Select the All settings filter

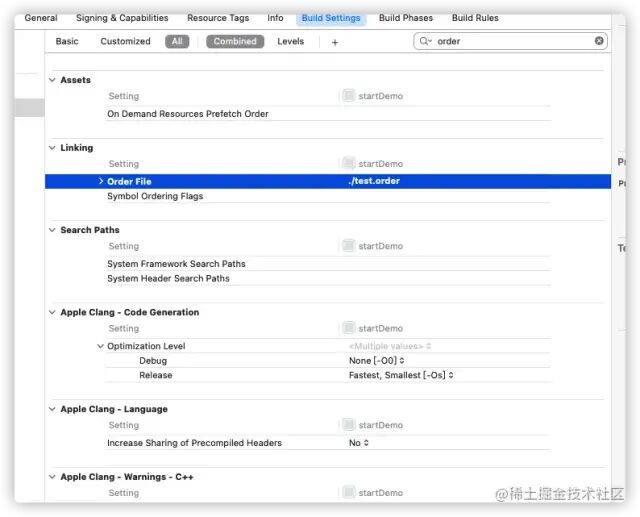point(177,41)
